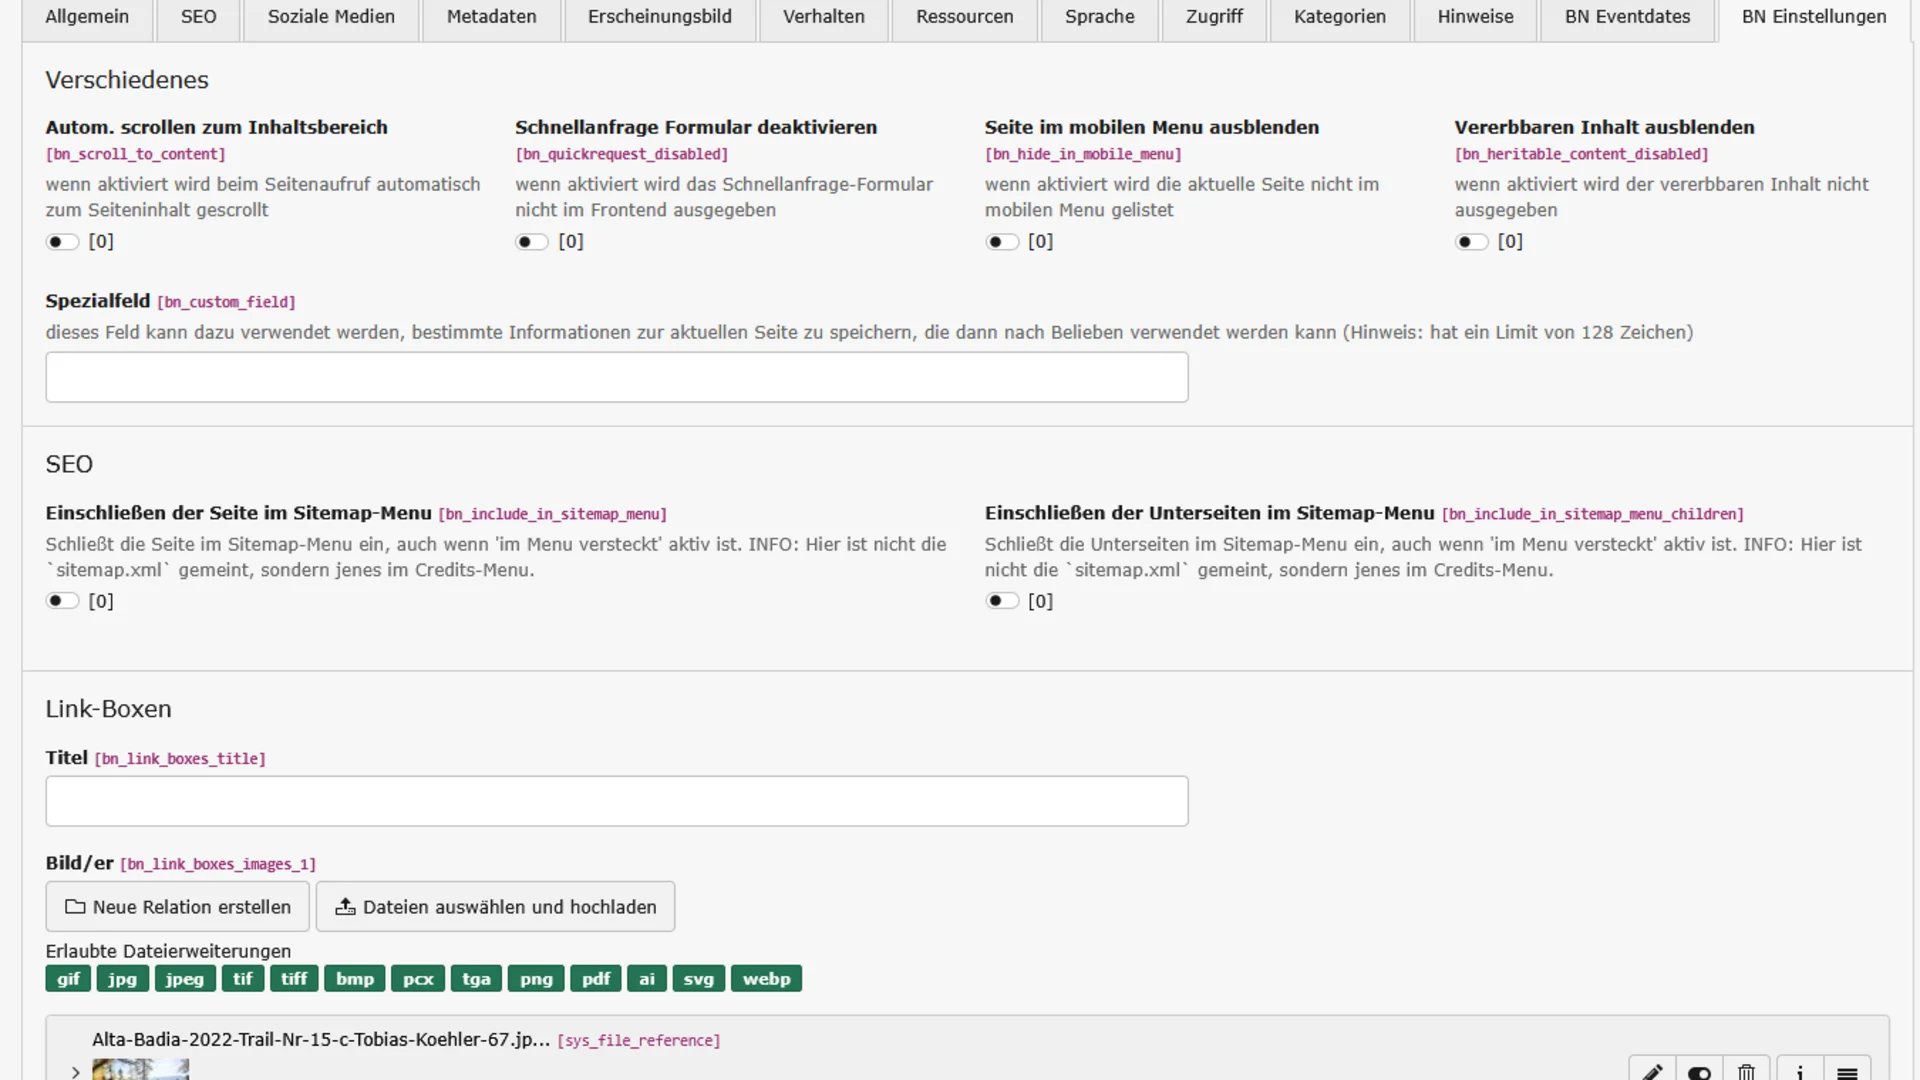Click the tiff extension badge

294,979
